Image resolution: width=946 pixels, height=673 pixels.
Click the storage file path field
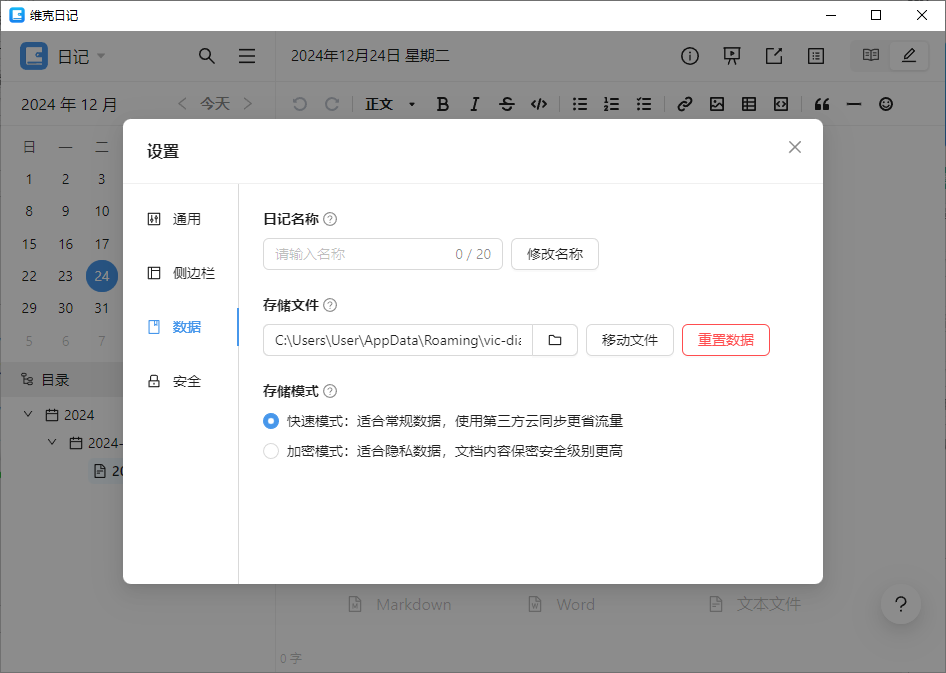398,340
